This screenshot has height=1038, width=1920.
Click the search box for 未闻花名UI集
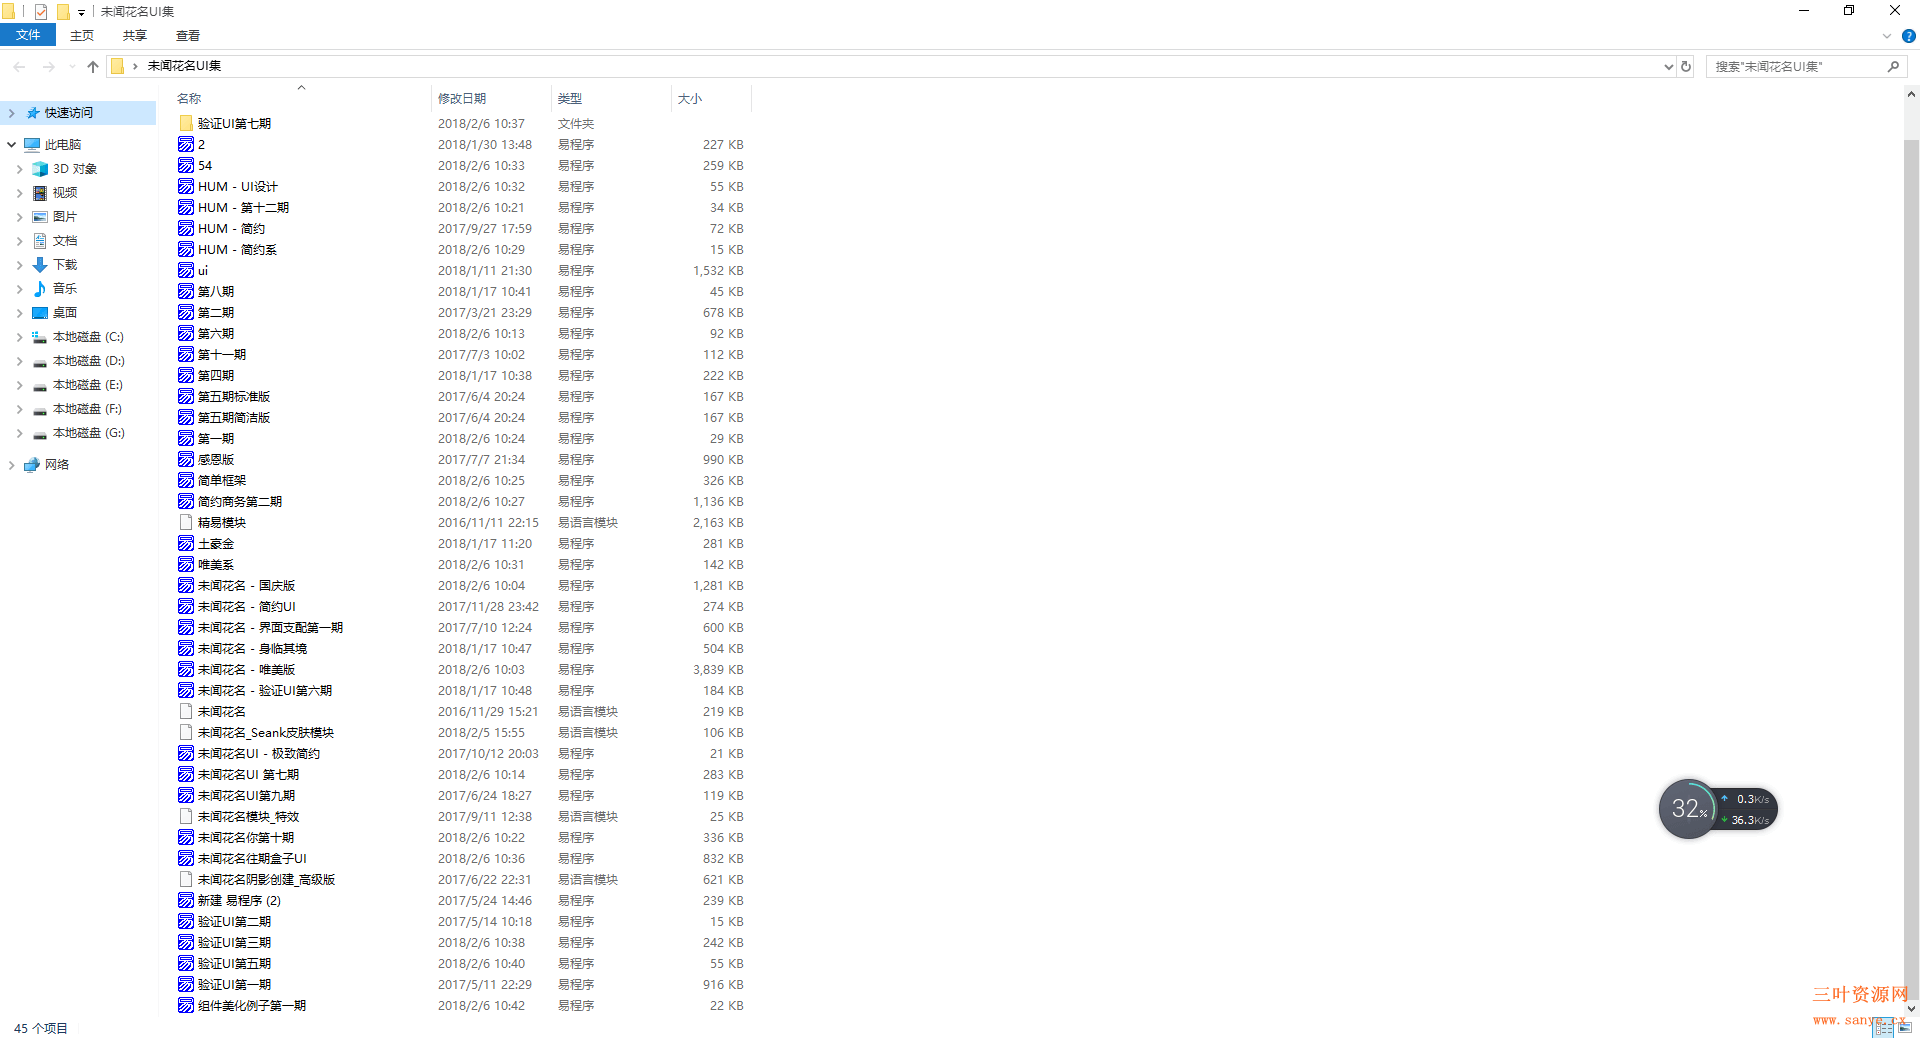point(1795,67)
